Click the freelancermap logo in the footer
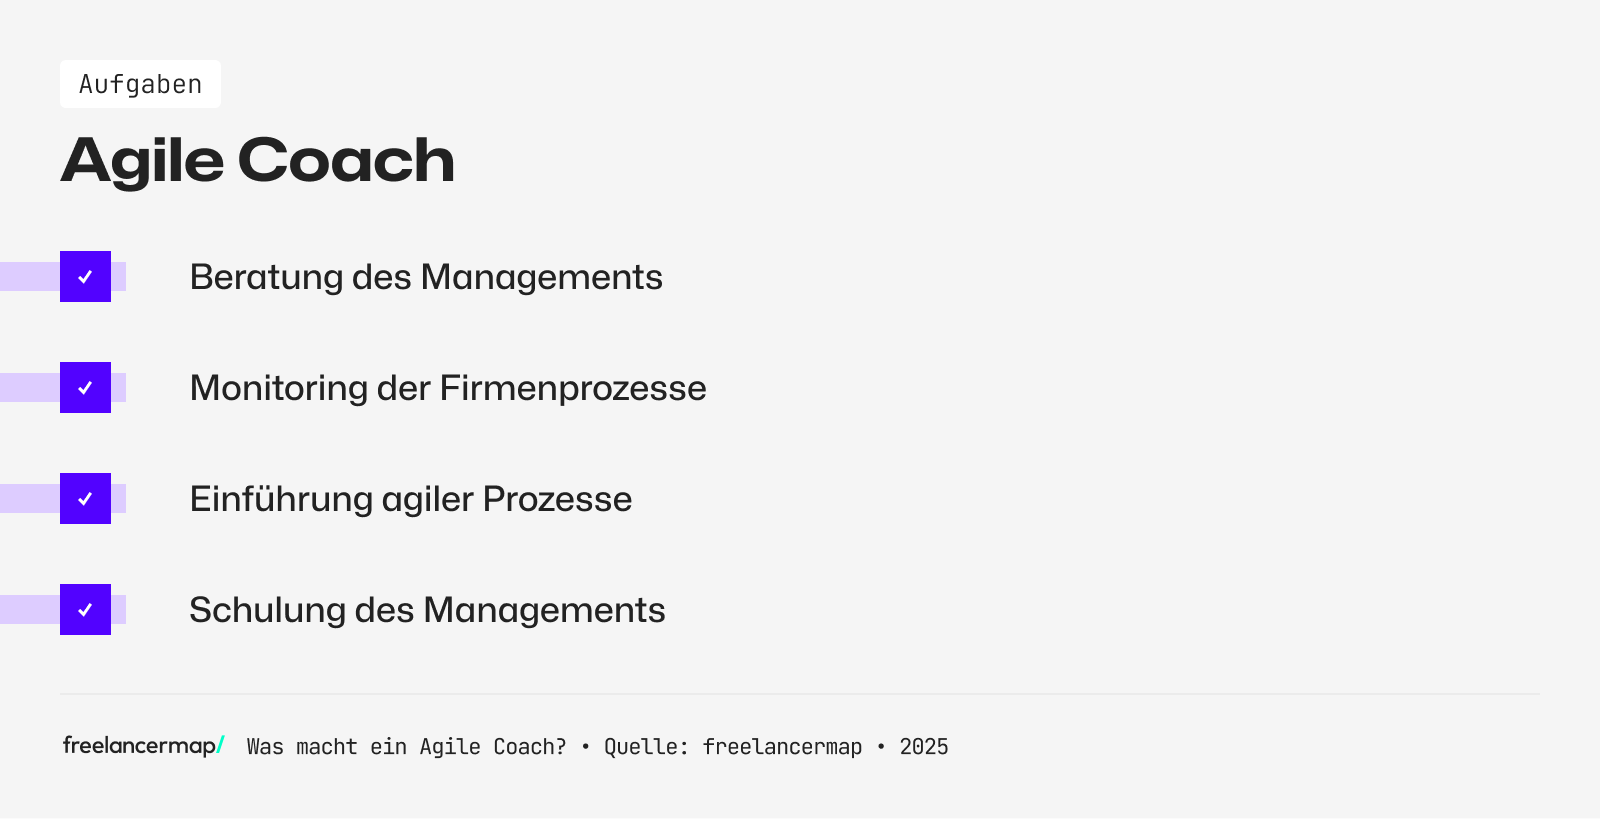 [139, 746]
